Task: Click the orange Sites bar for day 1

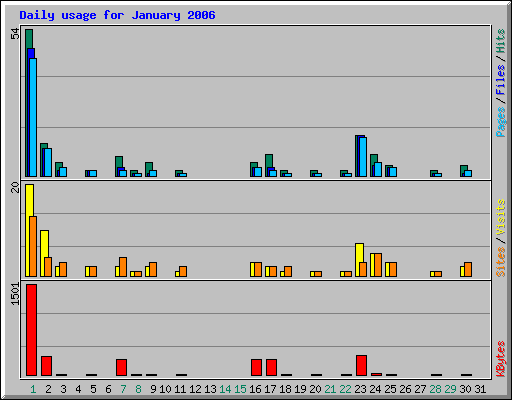Action: click(x=33, y=246)
